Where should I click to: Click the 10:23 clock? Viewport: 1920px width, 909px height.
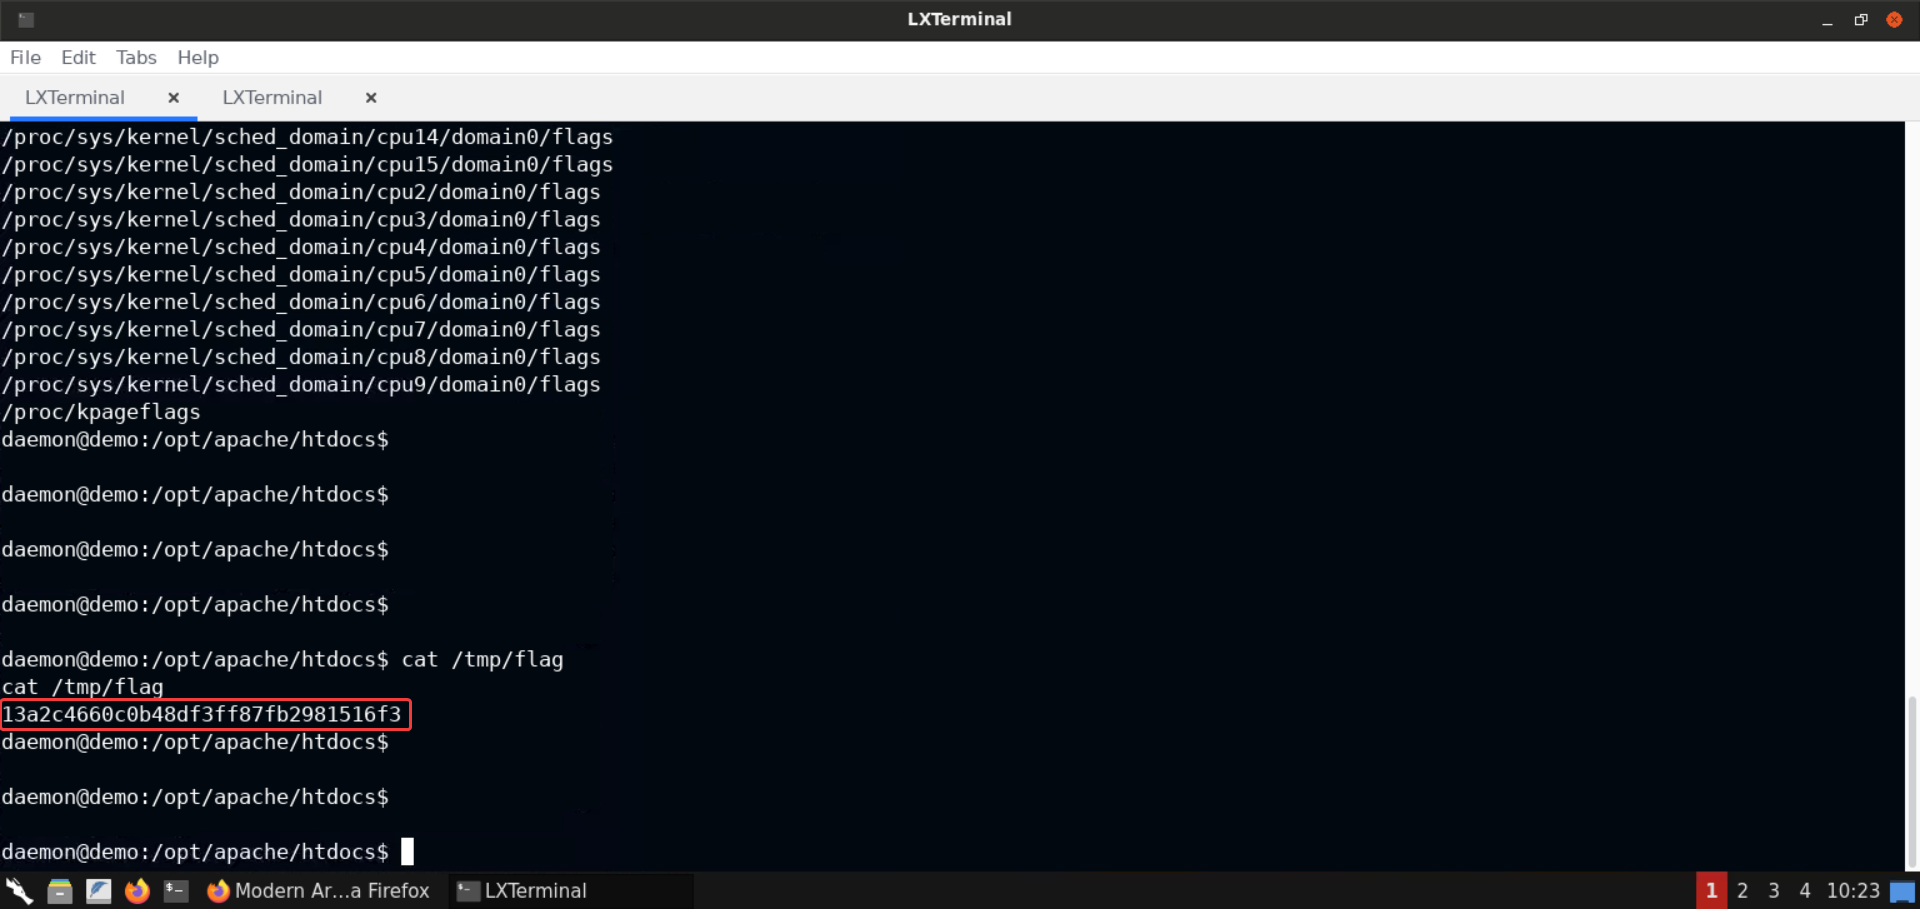(1853, 890)
